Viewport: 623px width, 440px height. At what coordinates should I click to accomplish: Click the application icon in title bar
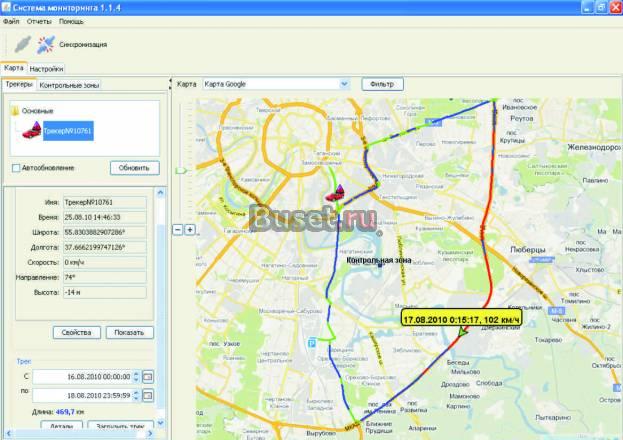click(6, 7)
